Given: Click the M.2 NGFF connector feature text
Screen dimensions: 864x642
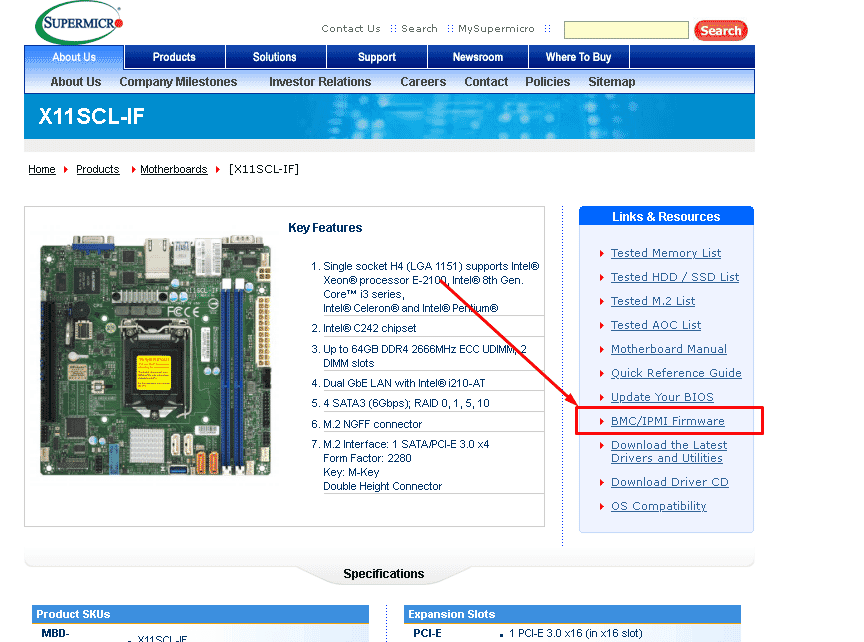Looking at the screenshot, I should coord(372,424).
